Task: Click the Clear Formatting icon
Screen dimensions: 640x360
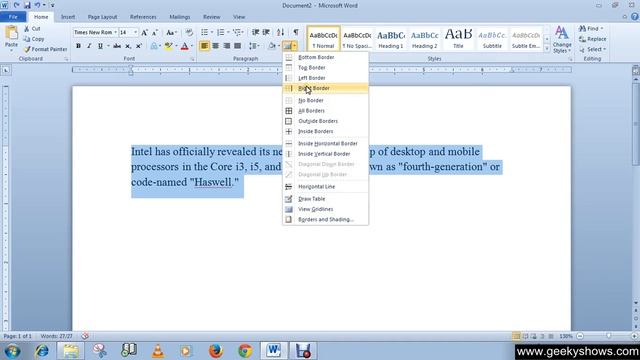Action: (x=189, y=33)
